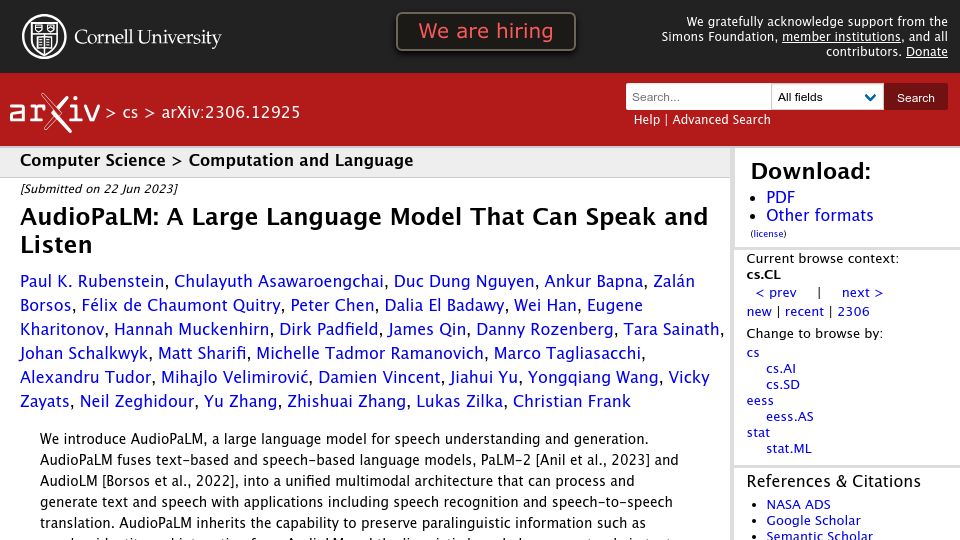Open author Ankur Bapna
Viewport: 960px width, 540px height.
(593, 281)
